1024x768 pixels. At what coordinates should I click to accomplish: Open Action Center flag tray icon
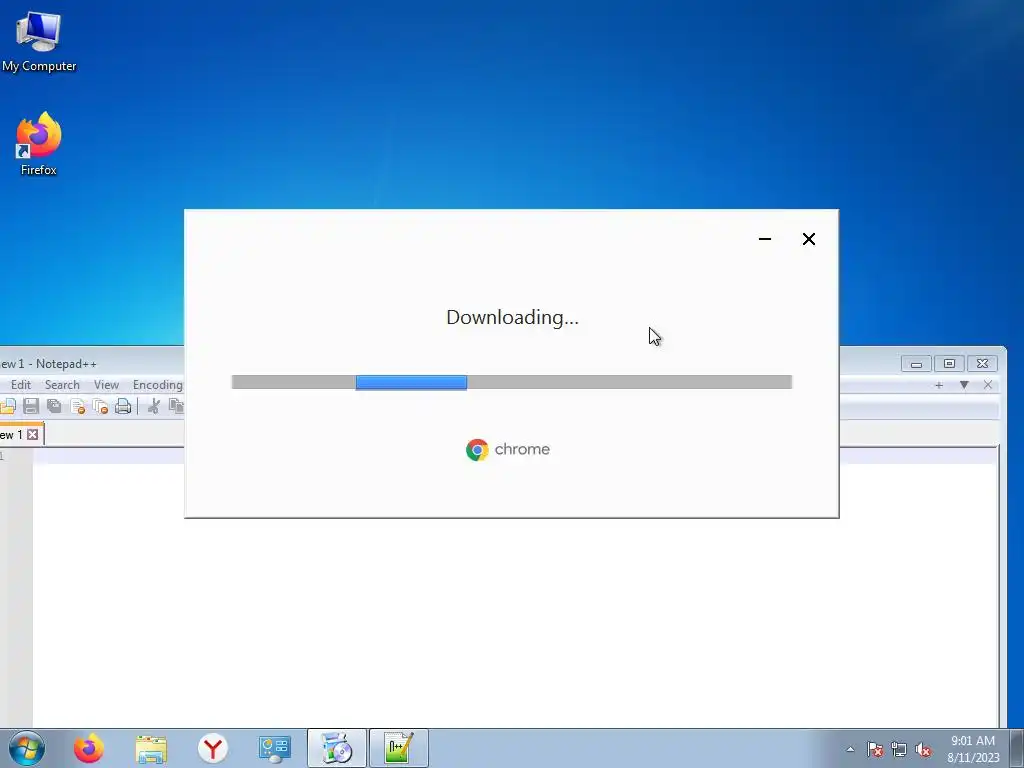[875, 749]
